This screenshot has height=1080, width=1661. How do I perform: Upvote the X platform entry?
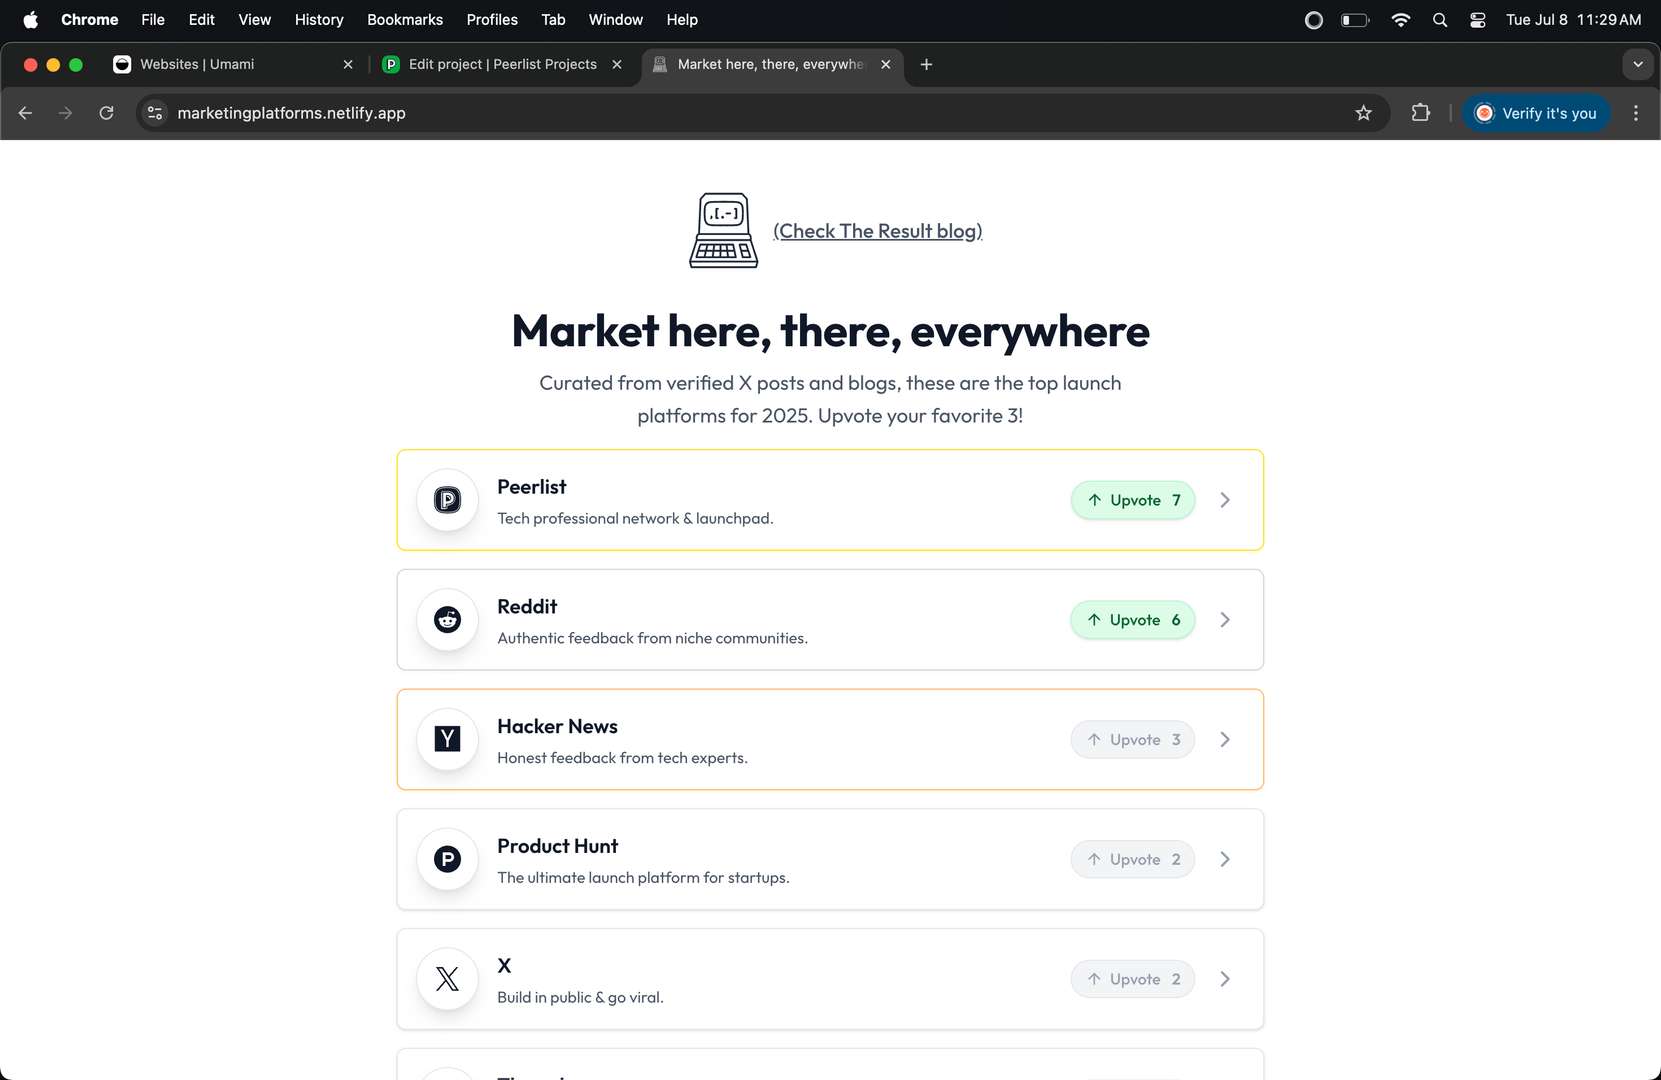pyautogui.click(x=1133, y=979)
